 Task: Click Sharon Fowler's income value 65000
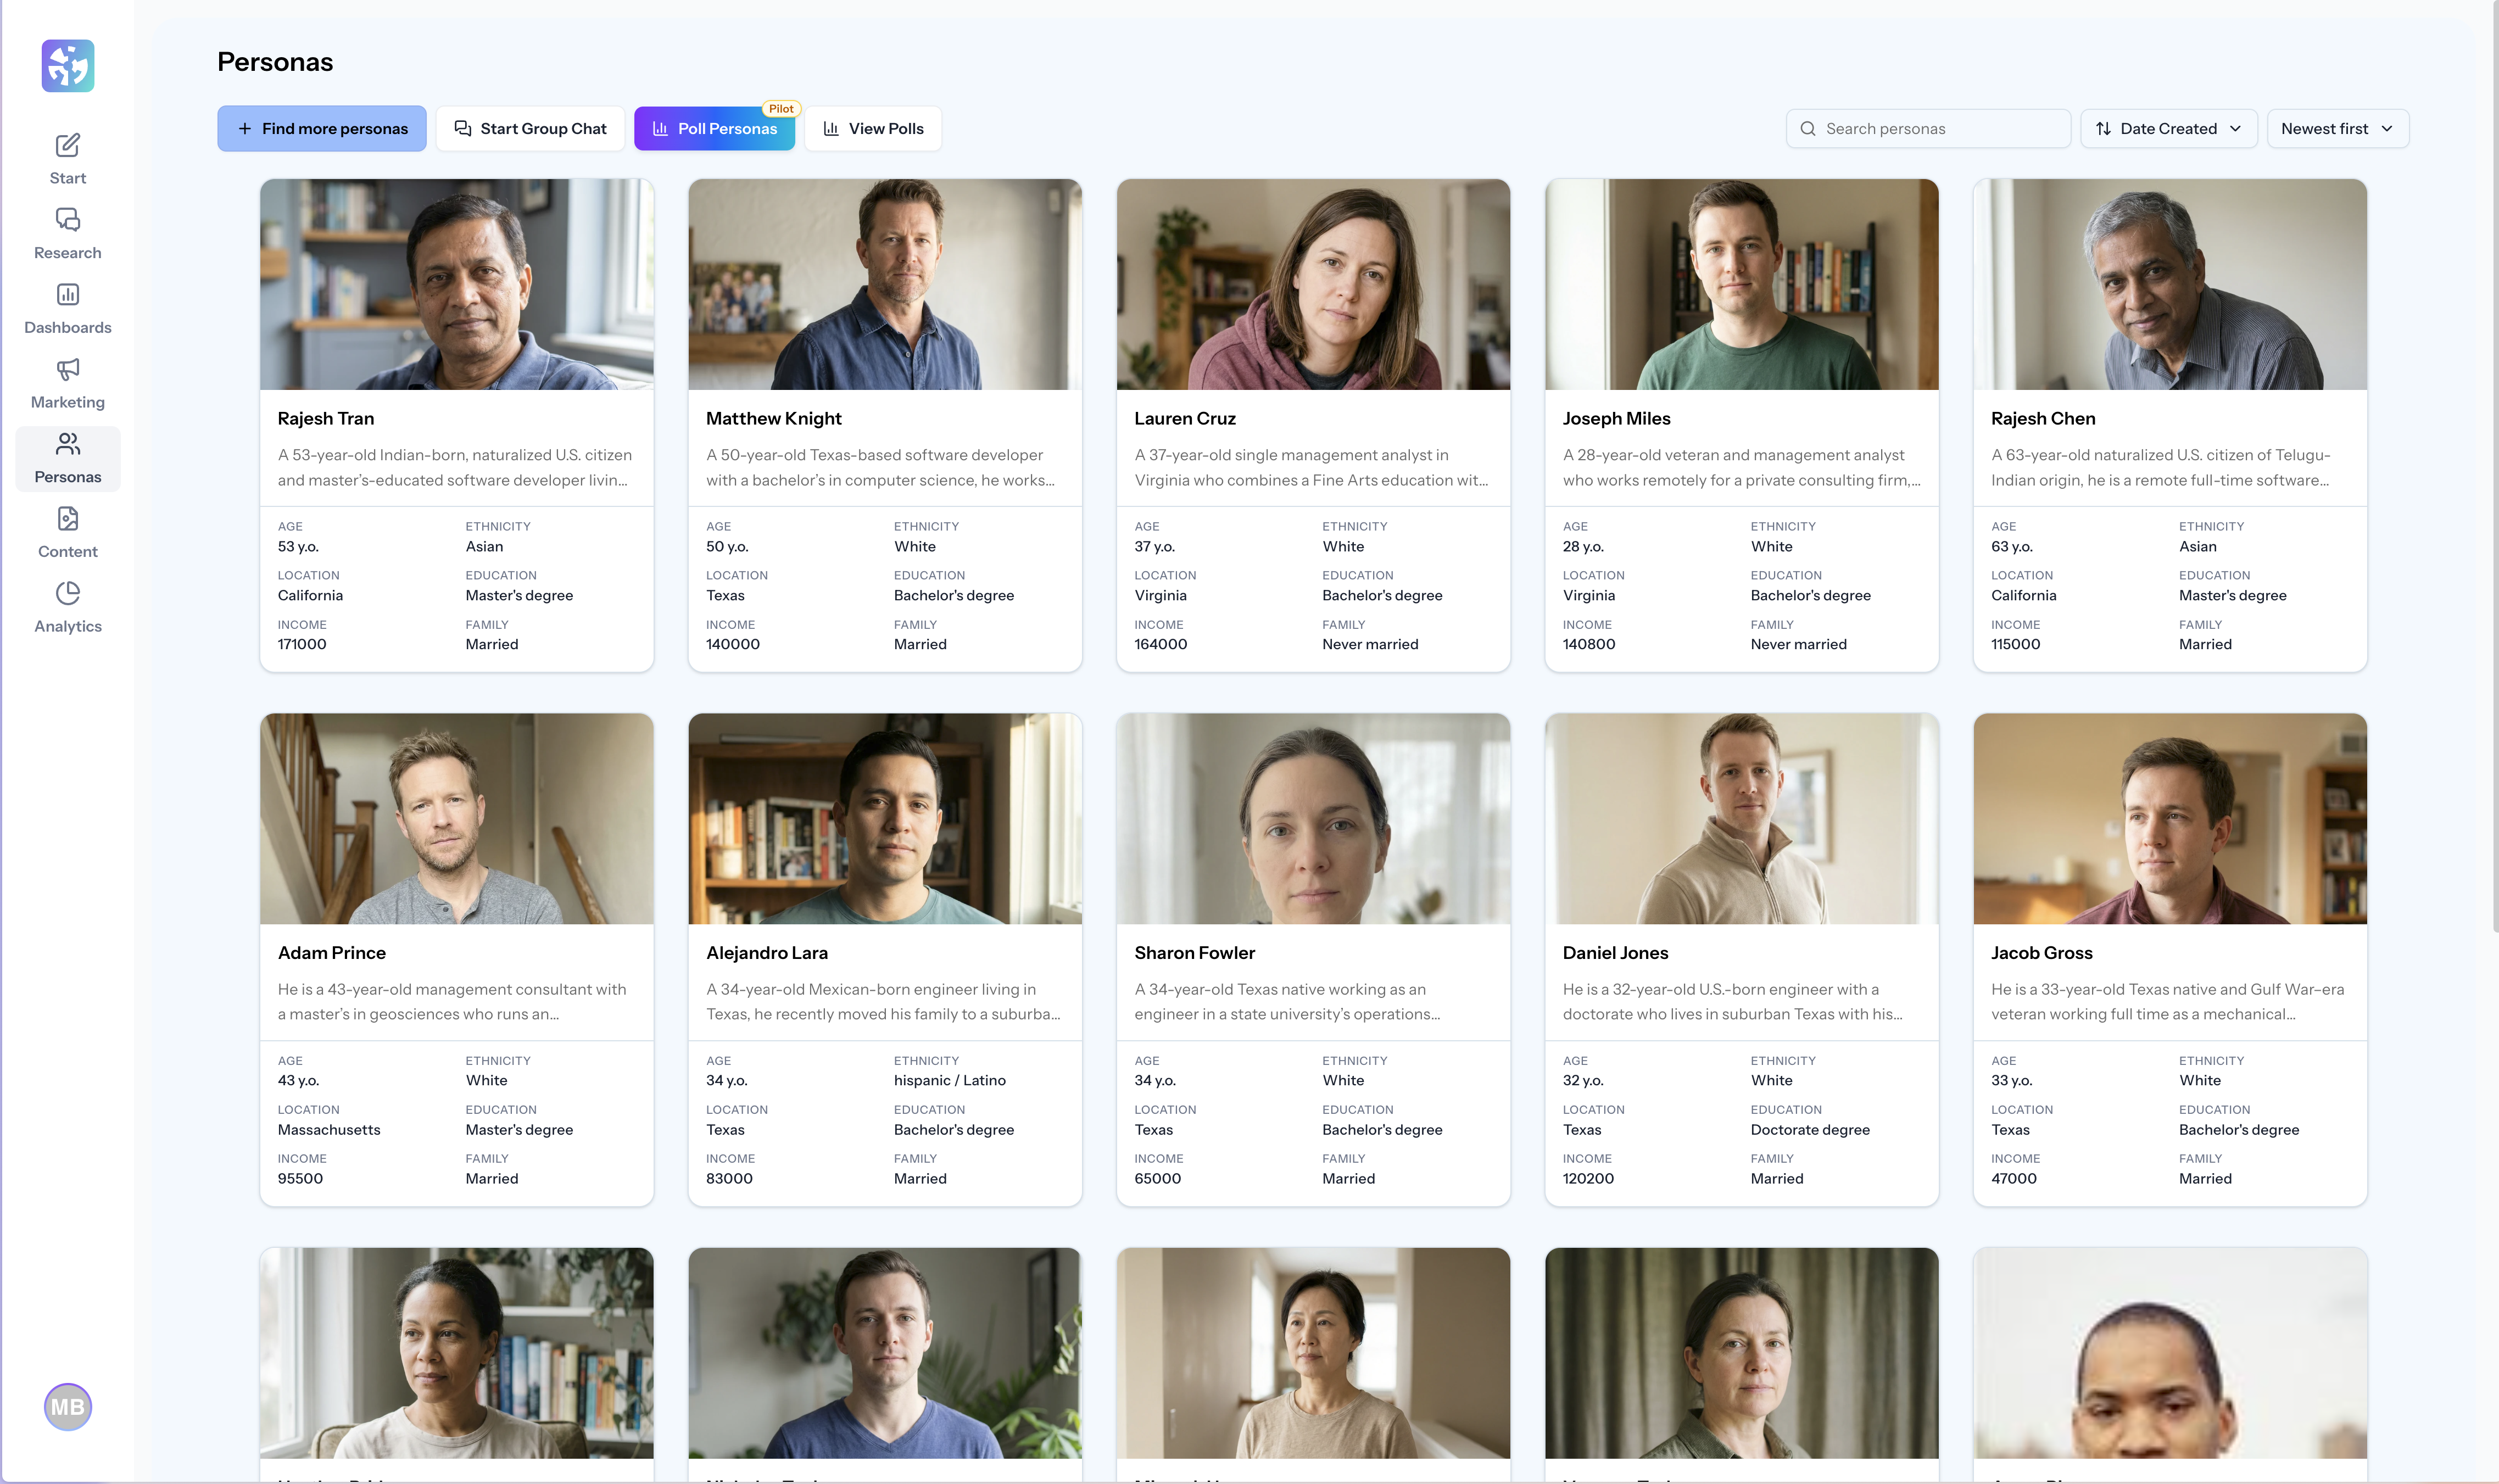pyautogui.click(x=1158, y=1179)
